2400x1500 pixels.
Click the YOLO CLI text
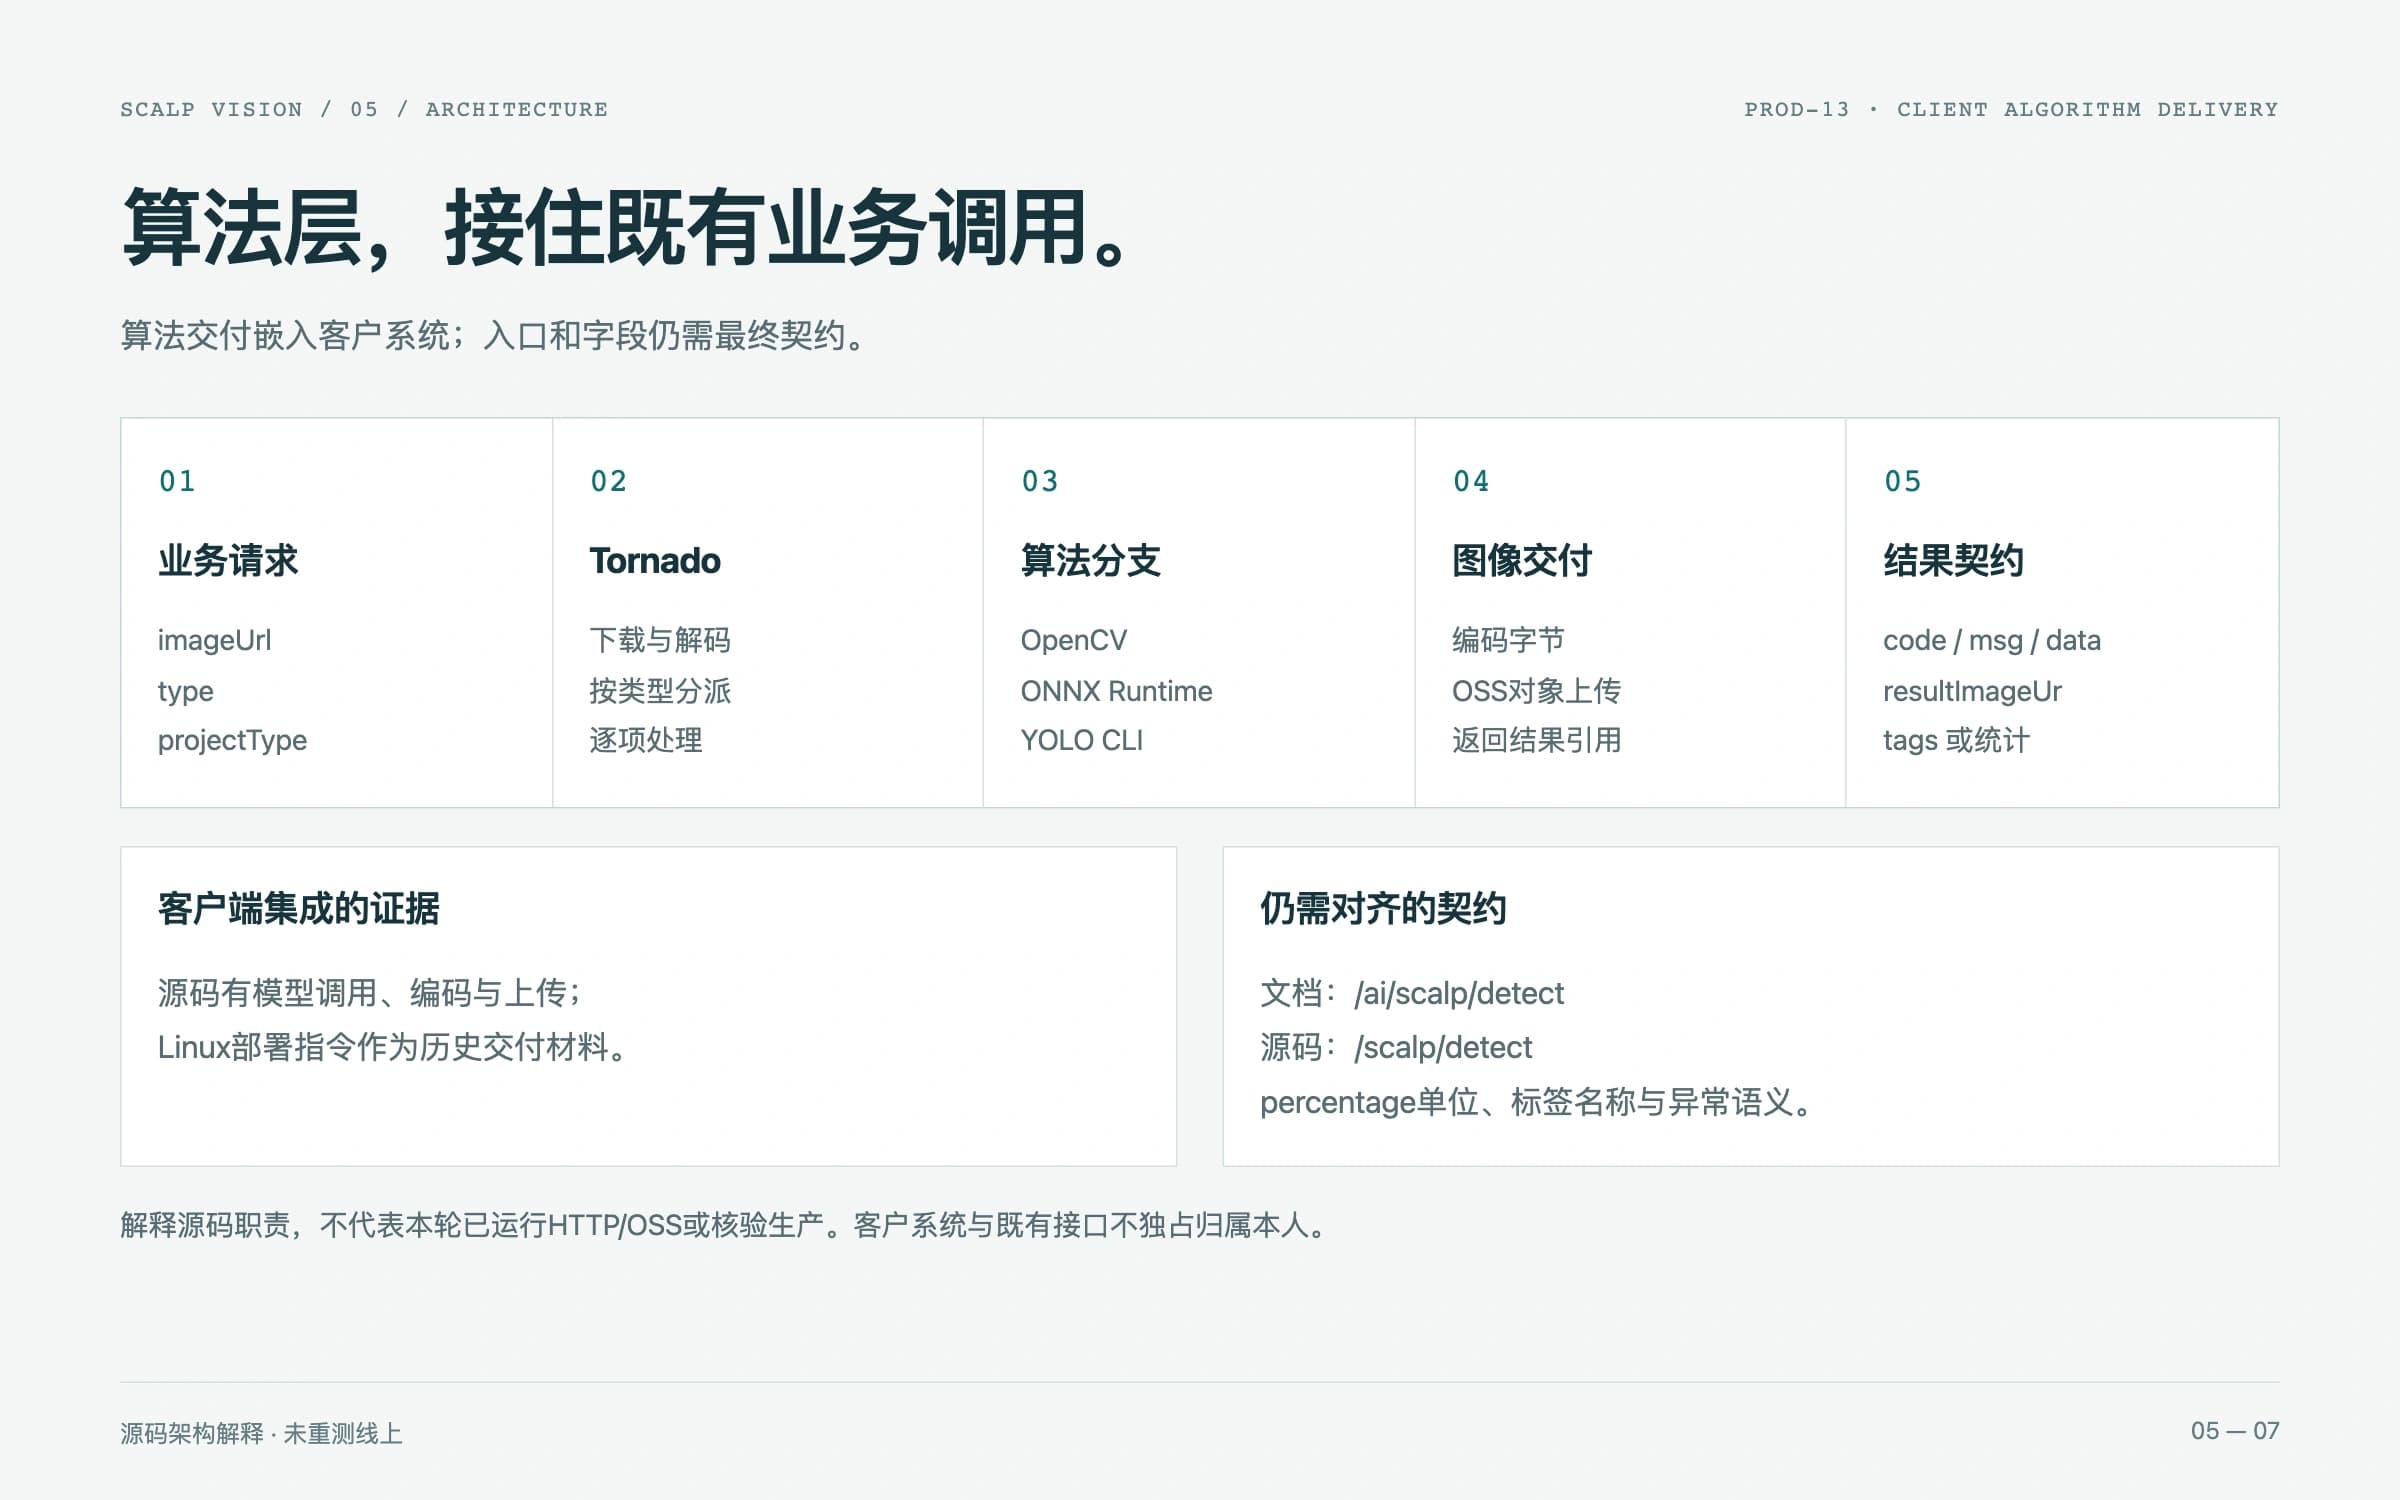click(1082, 740)
